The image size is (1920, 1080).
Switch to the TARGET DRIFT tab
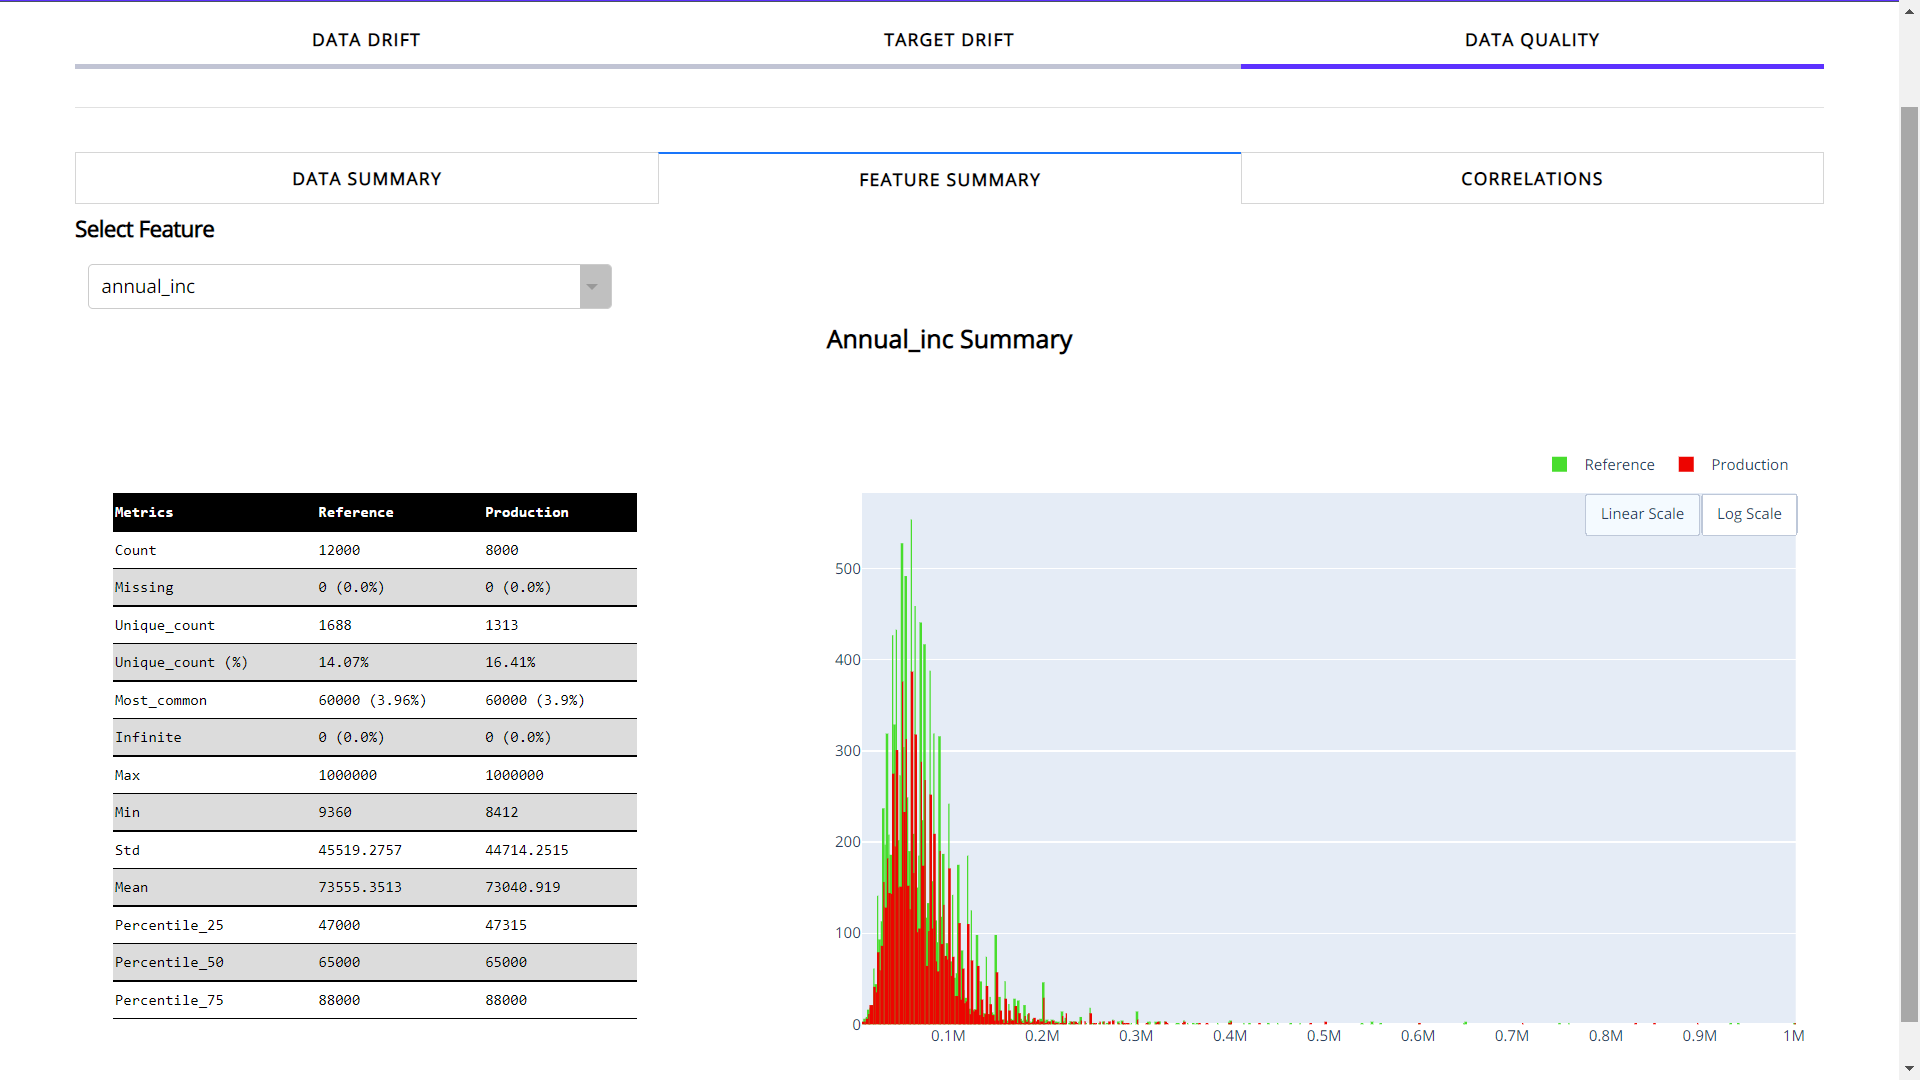click(949, 40)
